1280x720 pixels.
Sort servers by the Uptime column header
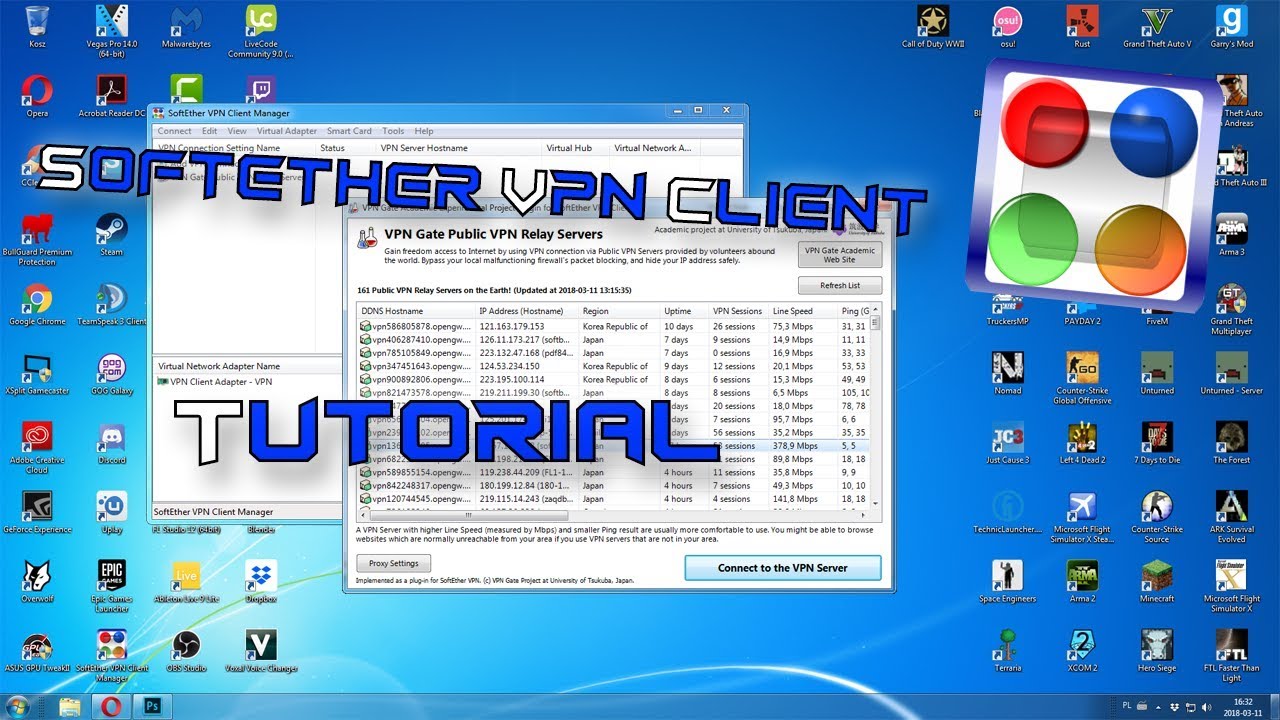[x=684, y=311]
